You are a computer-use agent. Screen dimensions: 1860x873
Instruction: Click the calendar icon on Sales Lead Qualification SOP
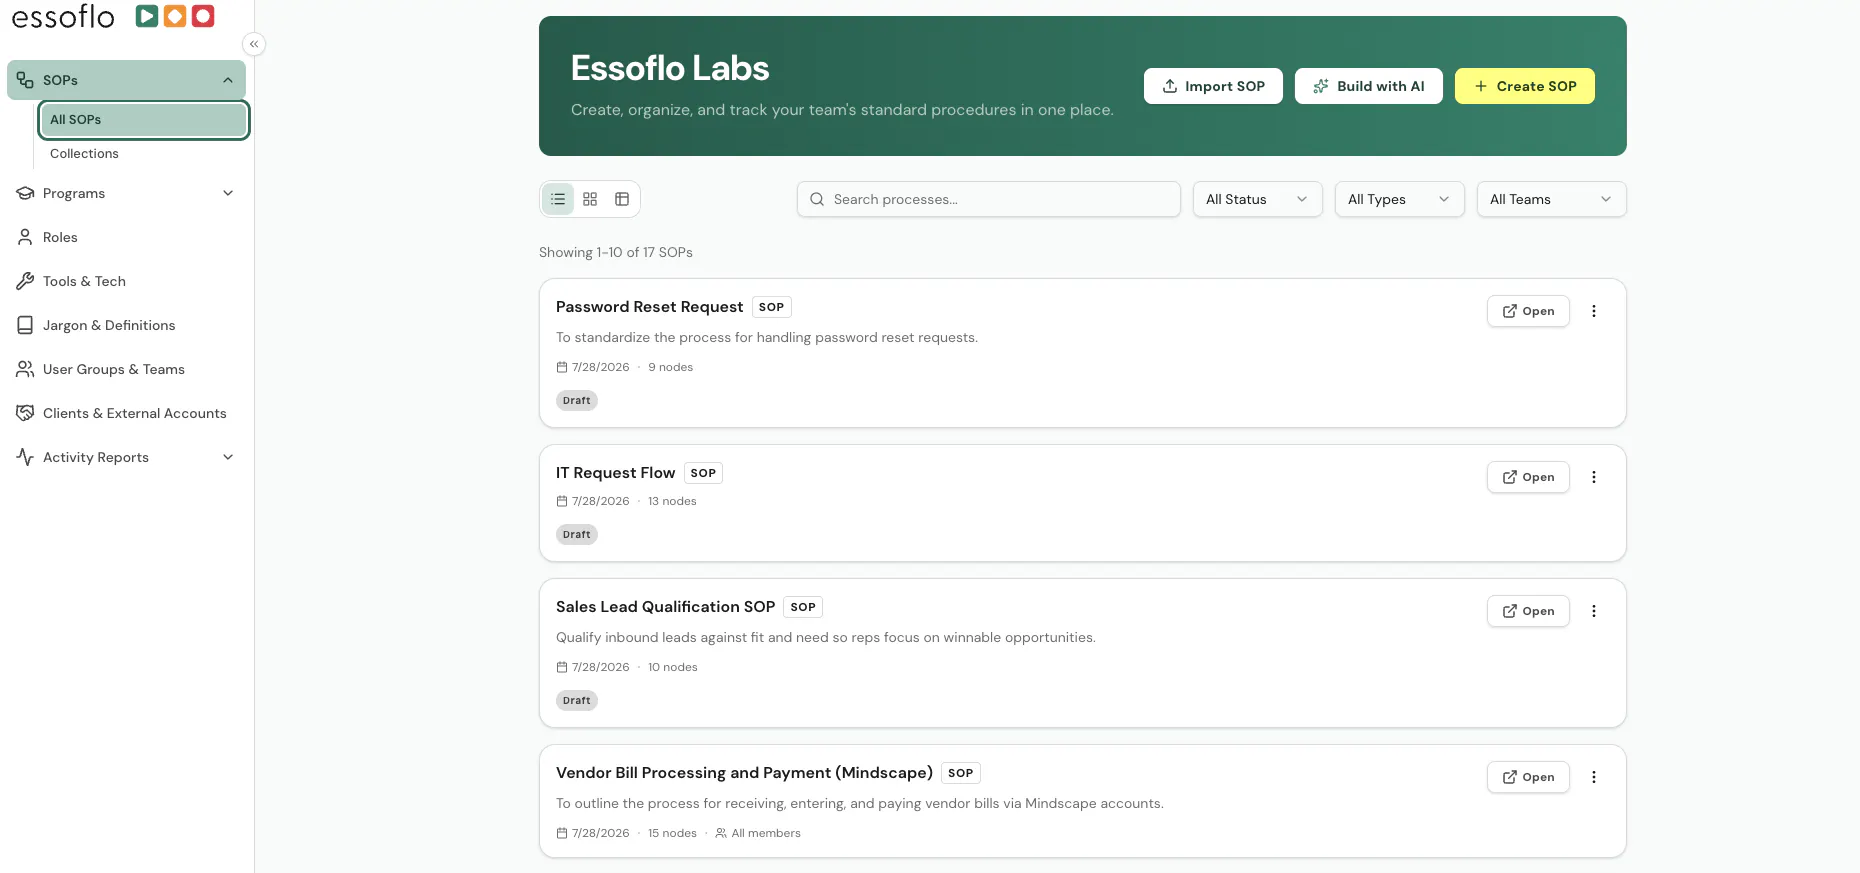pyautogui.click(x=562, y=667)
